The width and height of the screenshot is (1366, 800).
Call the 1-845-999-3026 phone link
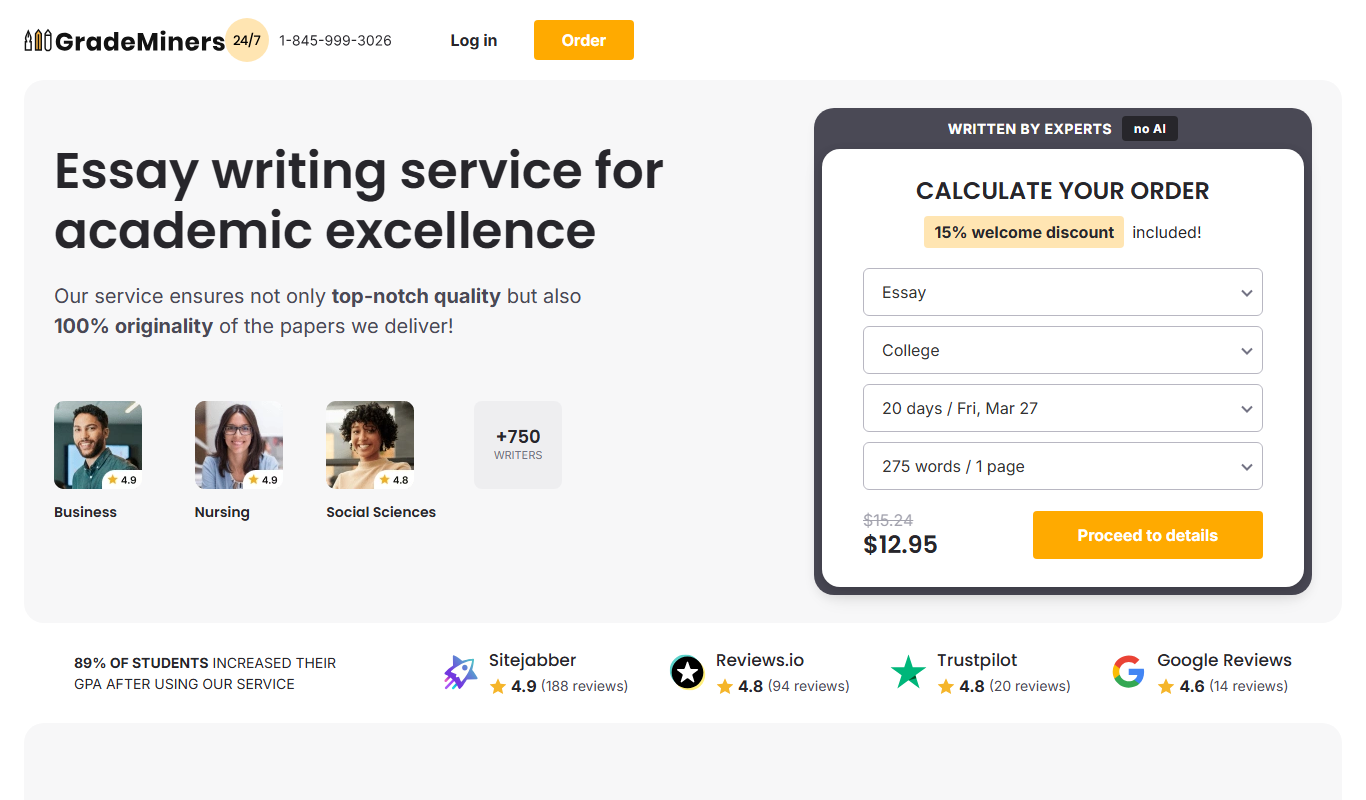pyautogui.click(x=335, y=40)
